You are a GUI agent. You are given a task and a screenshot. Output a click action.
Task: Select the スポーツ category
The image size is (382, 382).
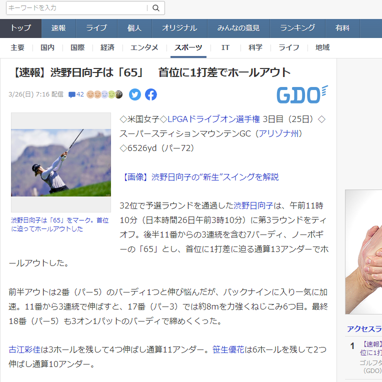188,48
